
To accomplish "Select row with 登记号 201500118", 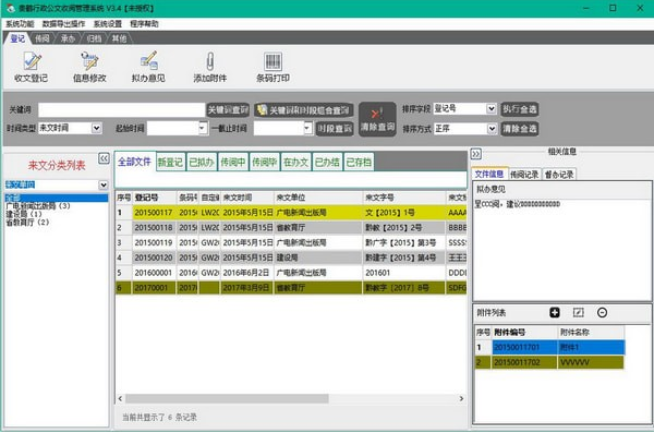I will click(291, 227).
